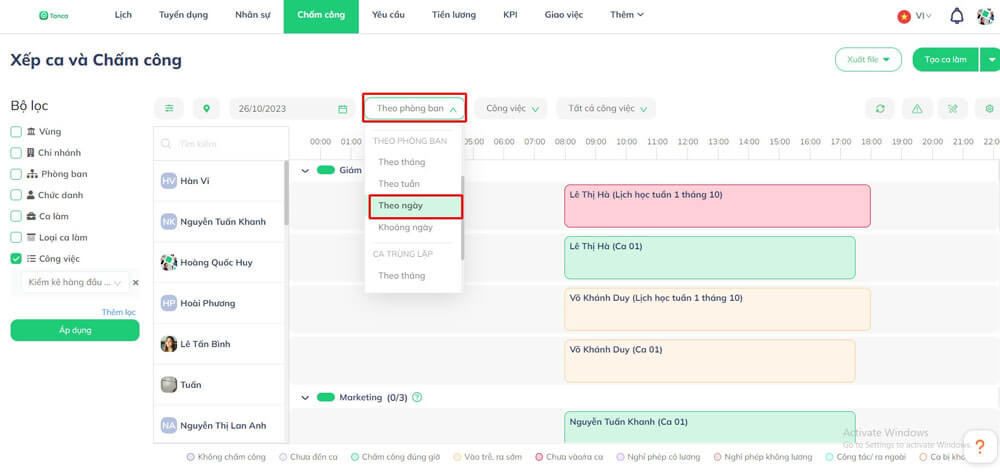Check the Vùng filter checkbox
Viewport: 1000px width, 474px height.
[16, 131]
